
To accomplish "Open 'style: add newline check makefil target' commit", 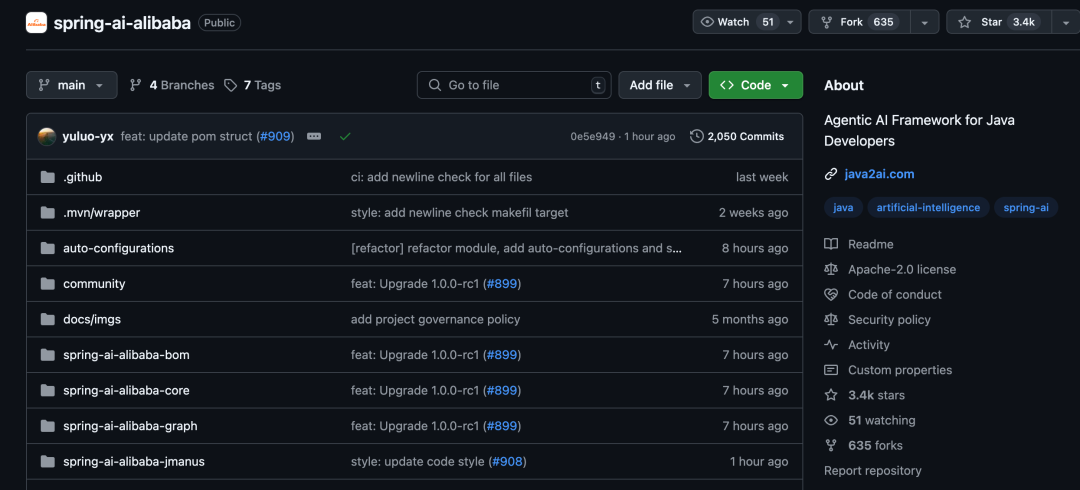I will [459, 212].
